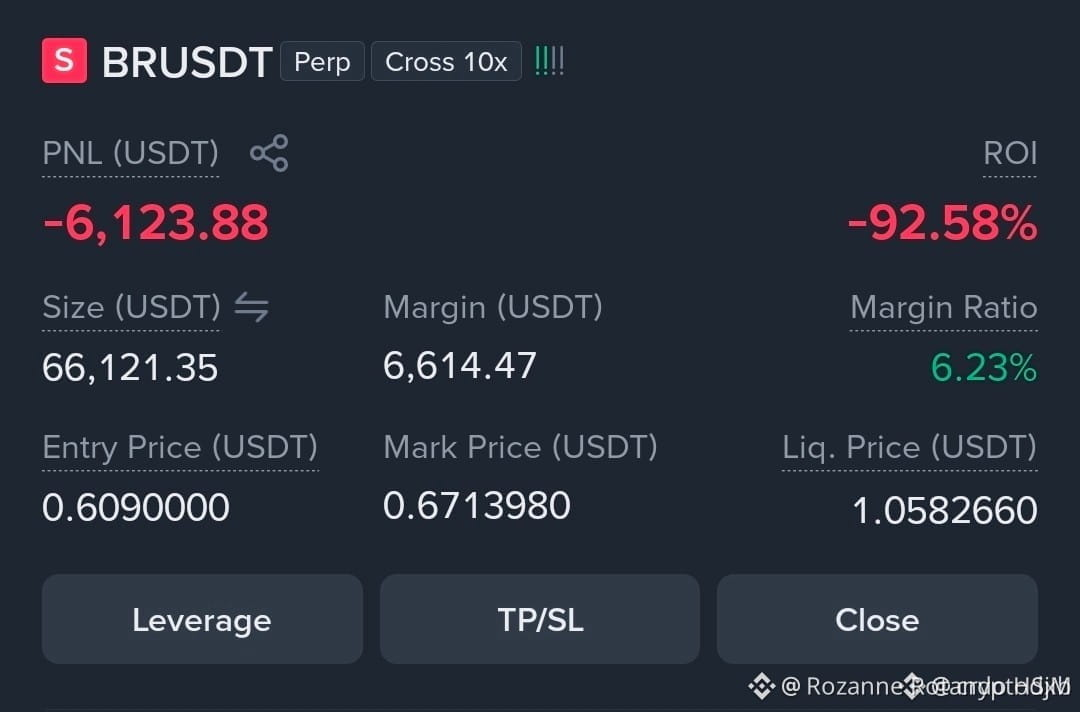Click the 6,614.47 margin value
This screenshot has height=712, width=1080.
(459, 366)
